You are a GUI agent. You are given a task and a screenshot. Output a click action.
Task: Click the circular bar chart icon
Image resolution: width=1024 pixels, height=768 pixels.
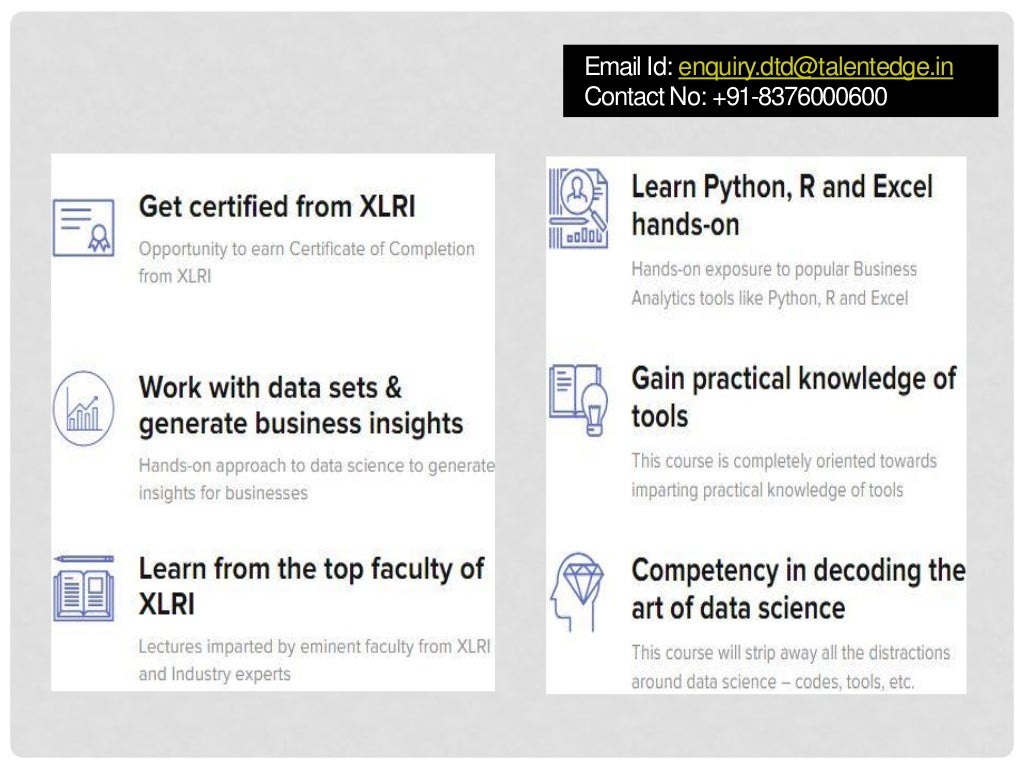pyautogui.click(x=83, y=408)
